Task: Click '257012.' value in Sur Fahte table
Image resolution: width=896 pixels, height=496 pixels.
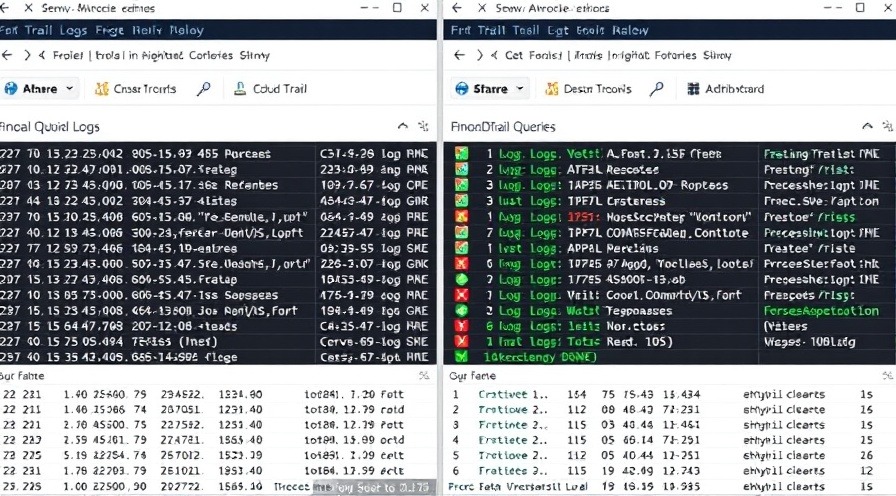Action: [181, 455]
